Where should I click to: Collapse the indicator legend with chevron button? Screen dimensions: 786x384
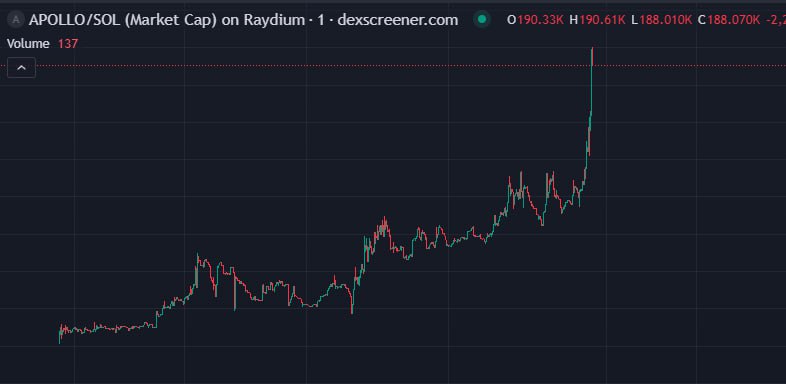pyautogui.click(x=22, y=68)
